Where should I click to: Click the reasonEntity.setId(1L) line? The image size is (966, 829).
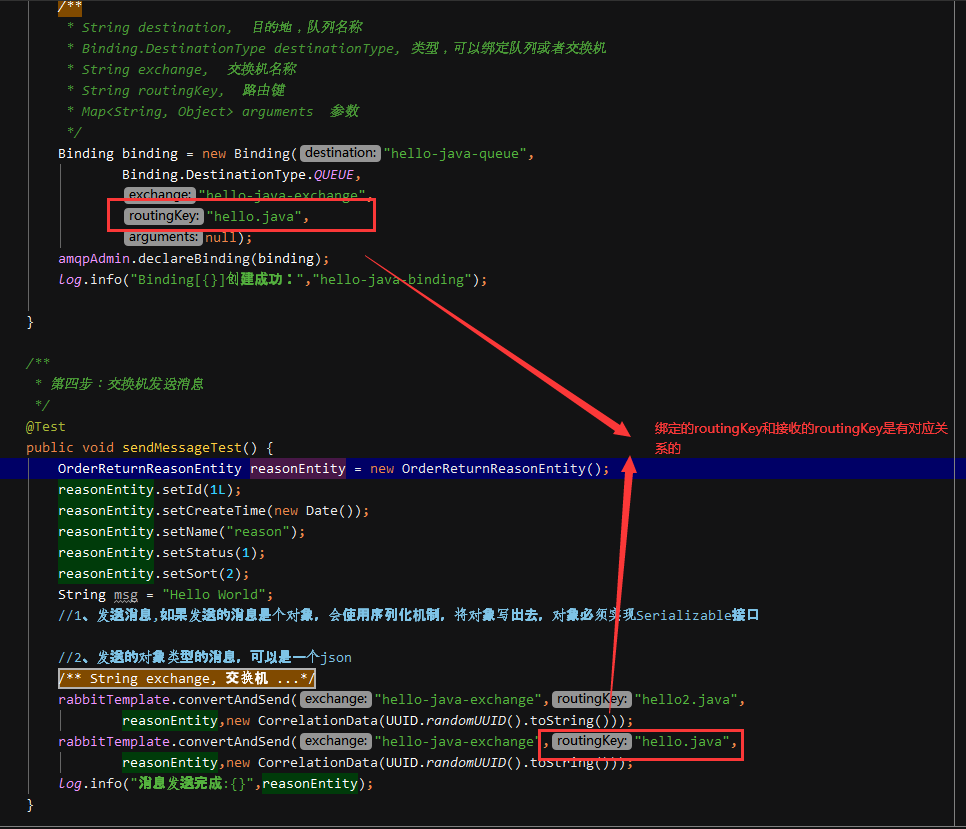(150, 490)
